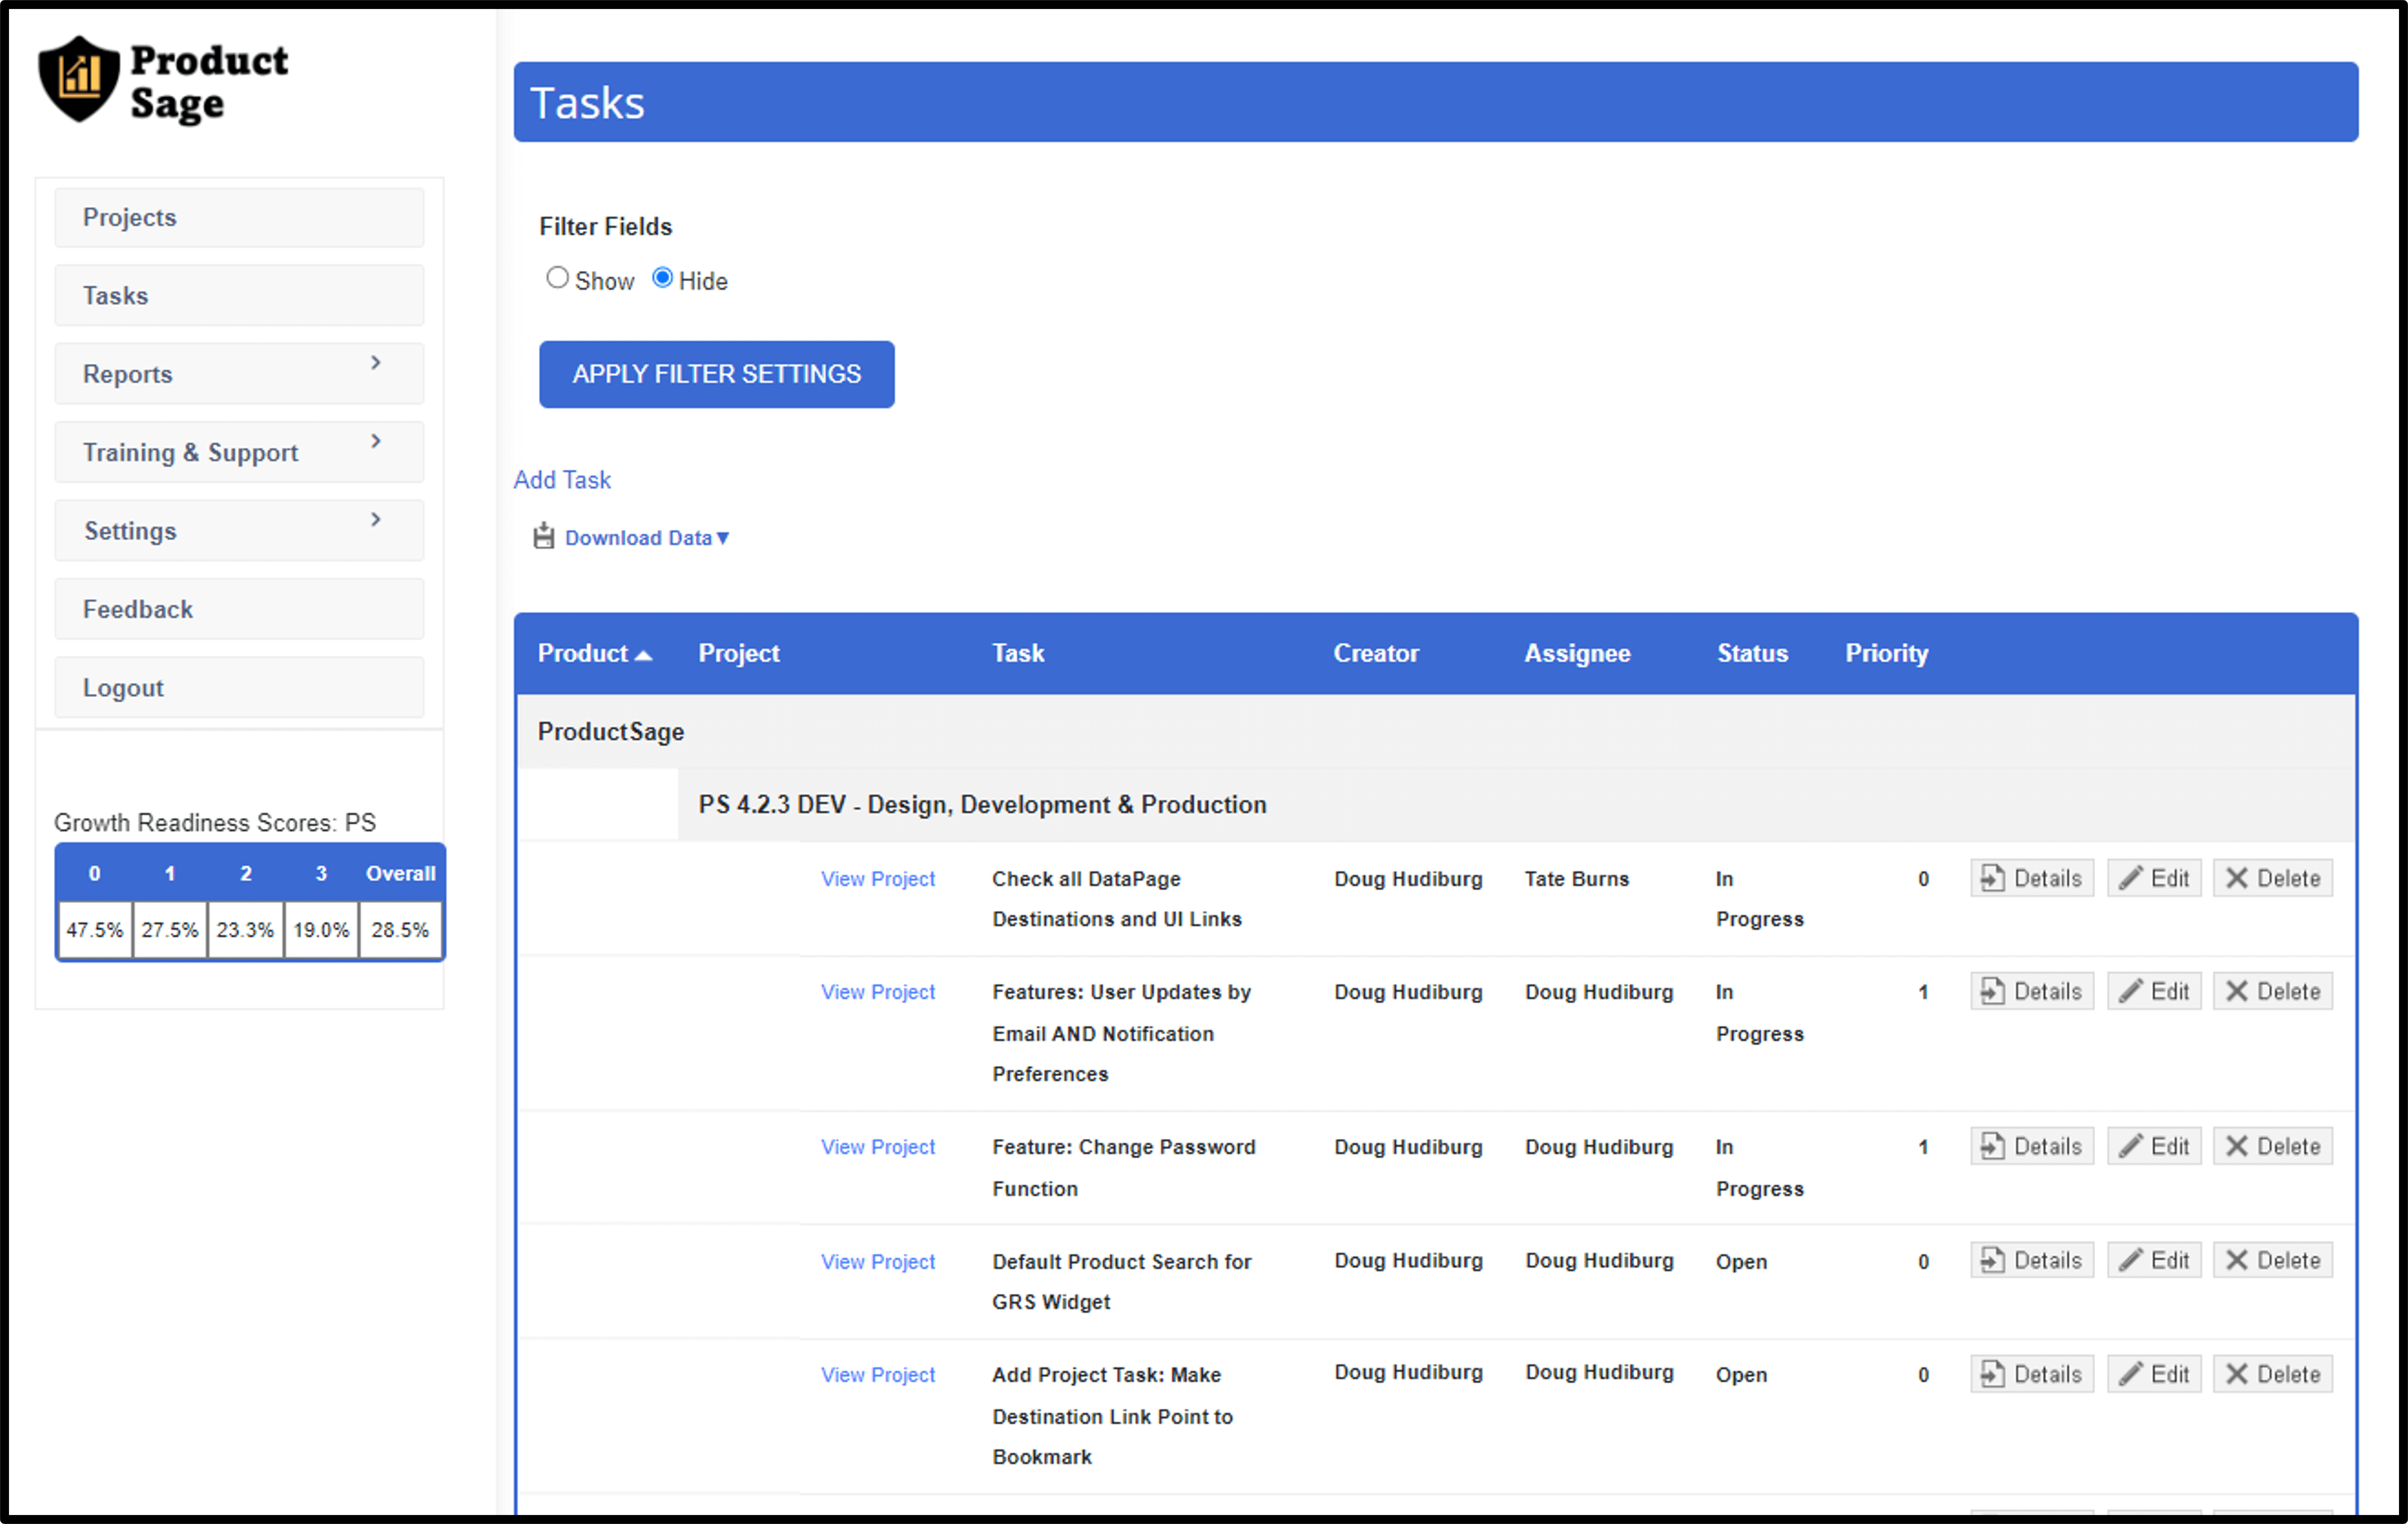This screenshot has width=2408, height=1524.
Task: Click the 19.0% readiness score cell
Action: click(x=321, y=929)
